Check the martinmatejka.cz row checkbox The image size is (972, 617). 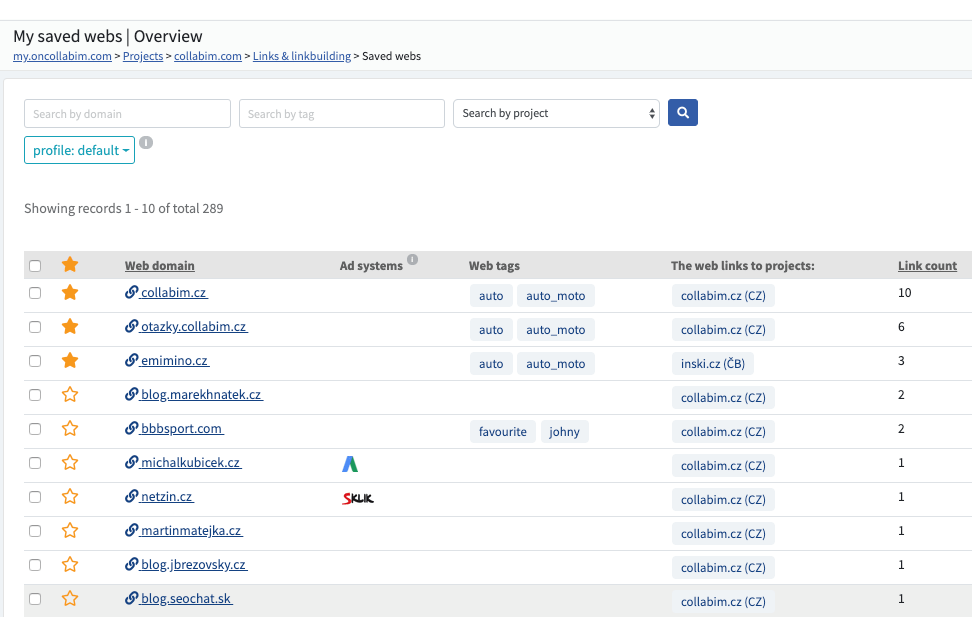(x=35, y=531)
